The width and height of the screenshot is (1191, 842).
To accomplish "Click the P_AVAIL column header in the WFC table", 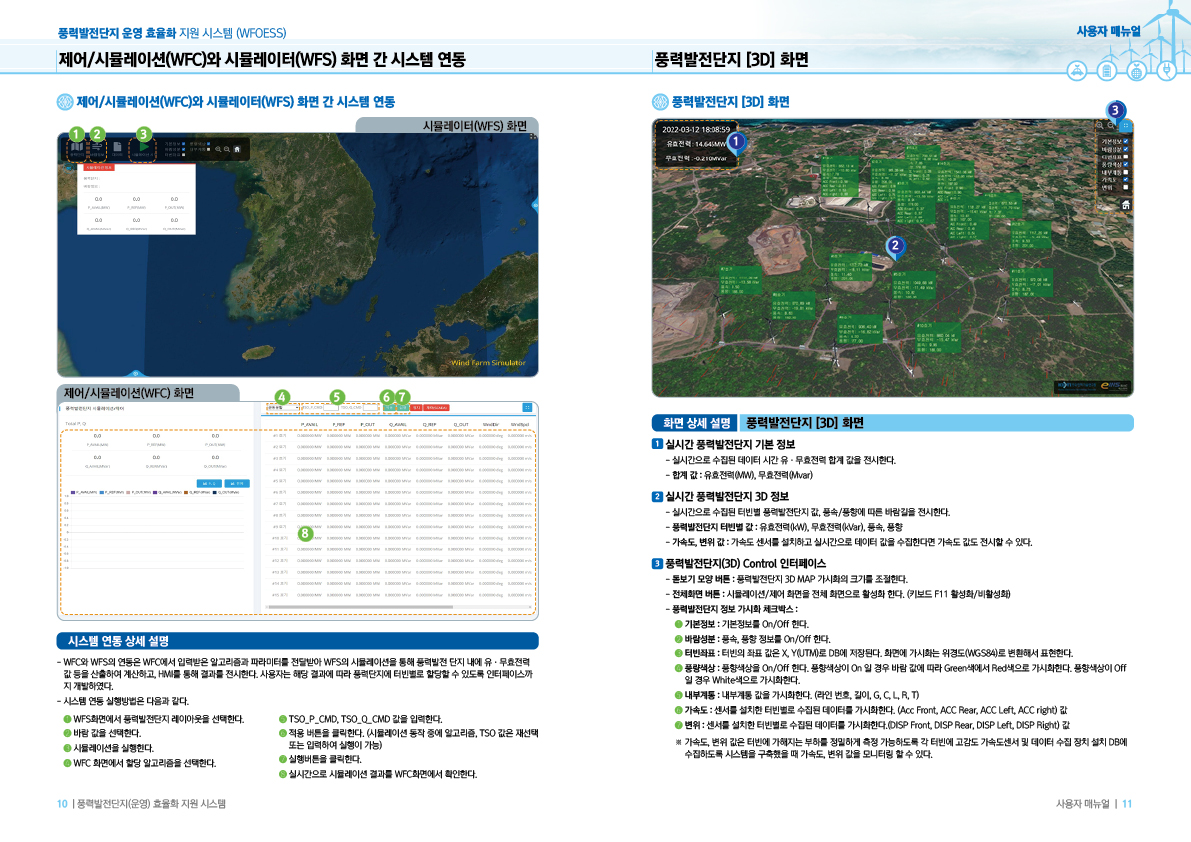I will coord(309,424).
